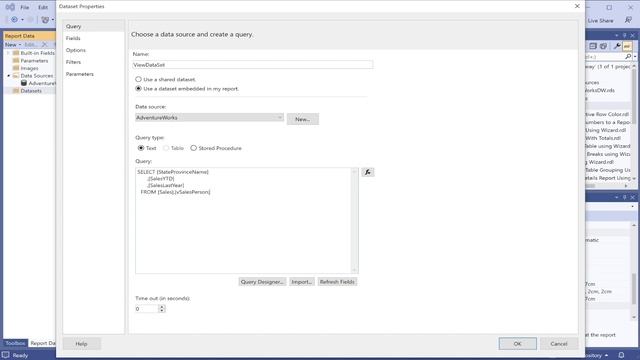Switch to the Parameters page in dialog
640x360 pixels.
pos(93,74)
